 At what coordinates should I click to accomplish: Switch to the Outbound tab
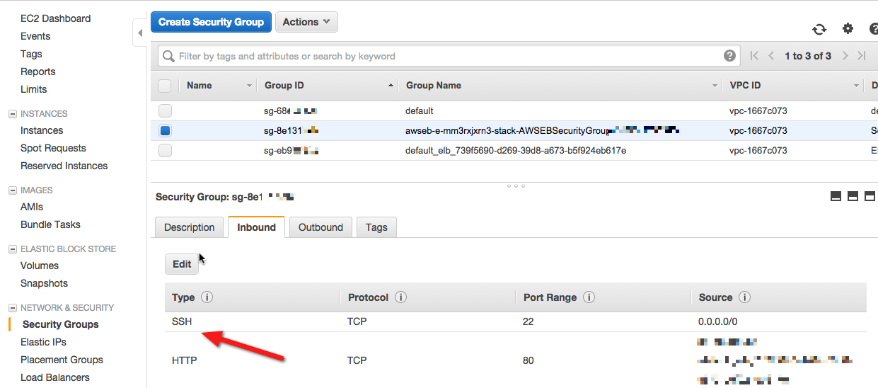(x=320, y=227)
